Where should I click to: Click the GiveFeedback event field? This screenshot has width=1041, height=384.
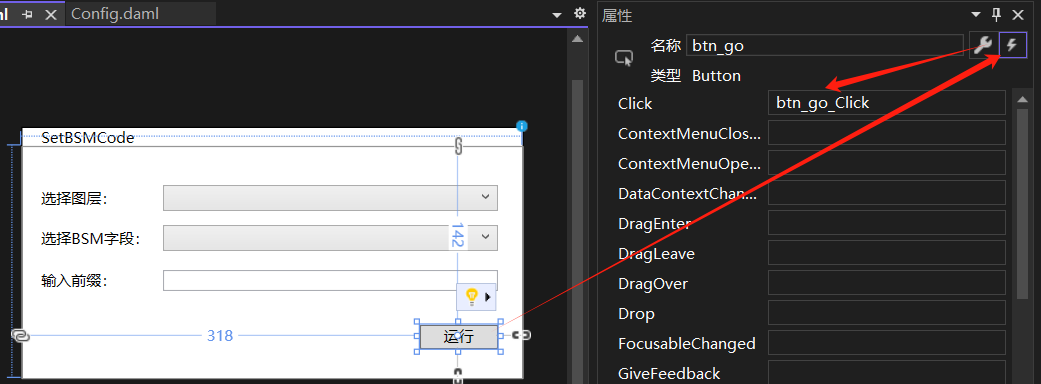point(887,373)
